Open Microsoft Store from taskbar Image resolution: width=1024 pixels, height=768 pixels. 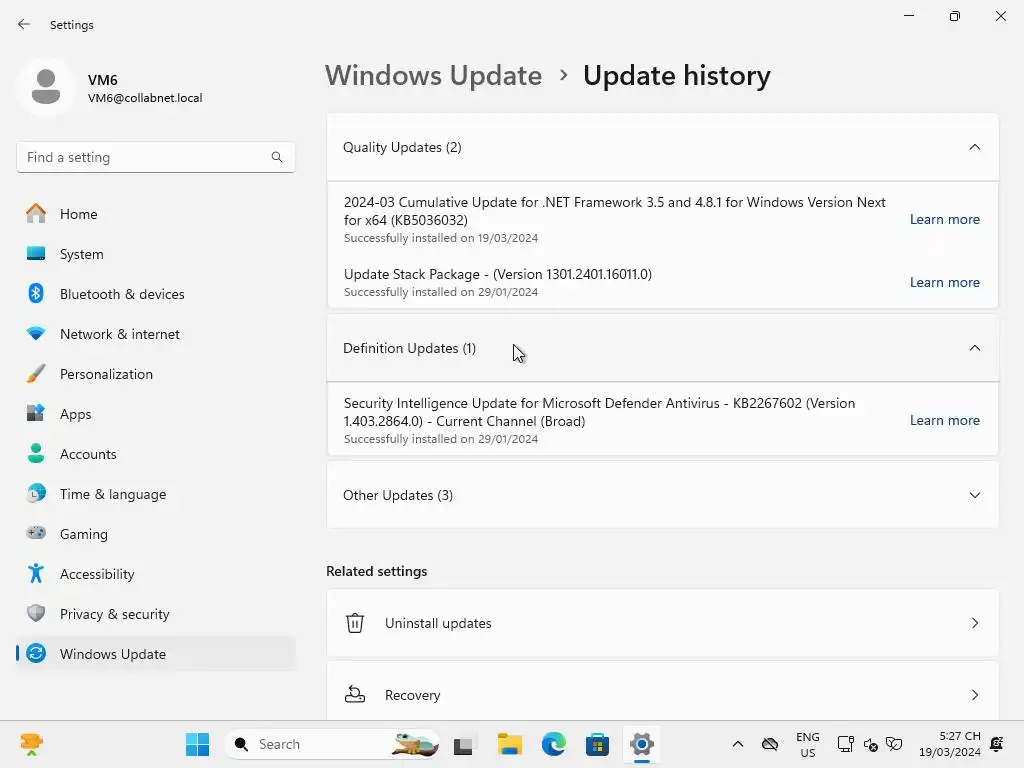(x=597, y=744)
